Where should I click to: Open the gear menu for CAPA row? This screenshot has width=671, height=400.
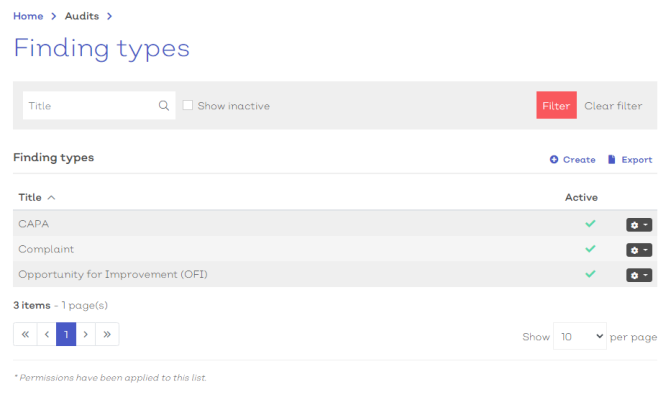(x=639, y=225)
